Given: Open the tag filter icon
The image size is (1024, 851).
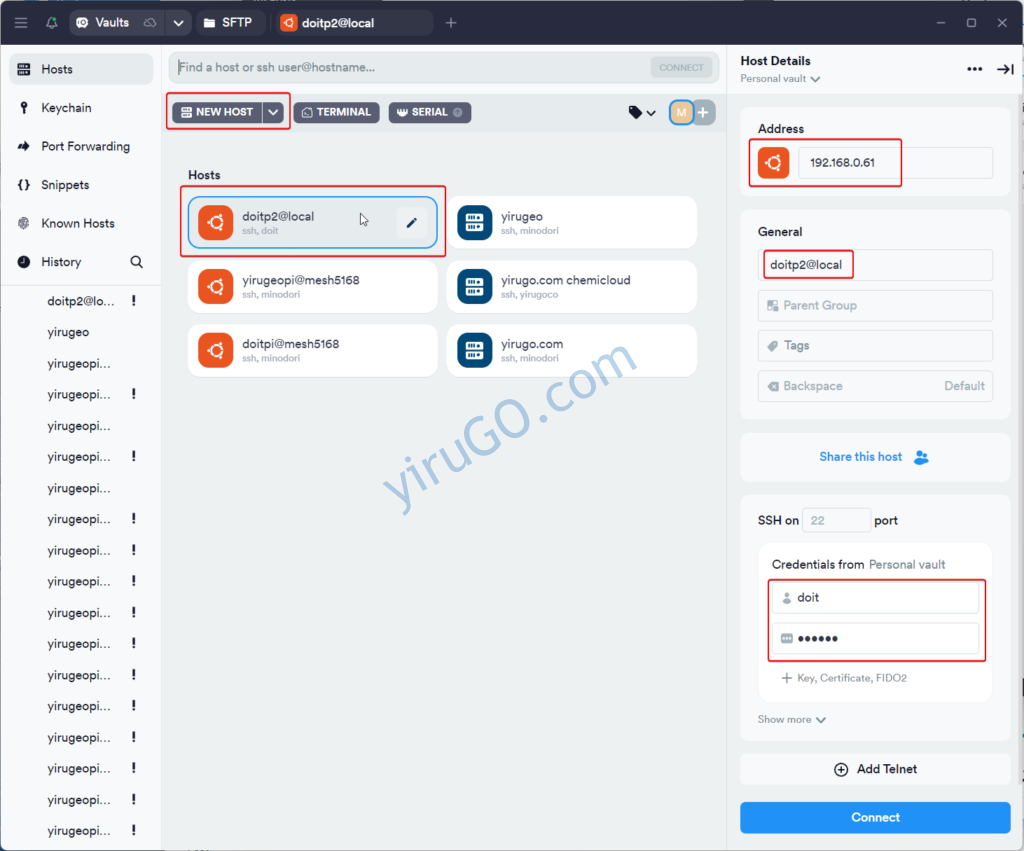Looking at the screenshot, I should 641,113.
